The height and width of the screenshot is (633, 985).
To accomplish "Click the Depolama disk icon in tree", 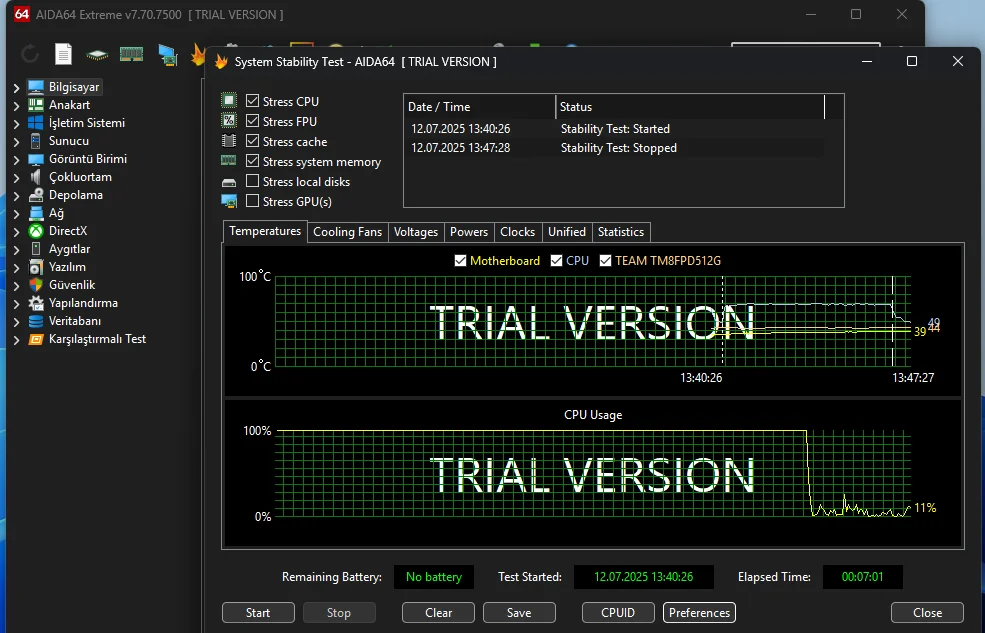I will pos(36,195).
